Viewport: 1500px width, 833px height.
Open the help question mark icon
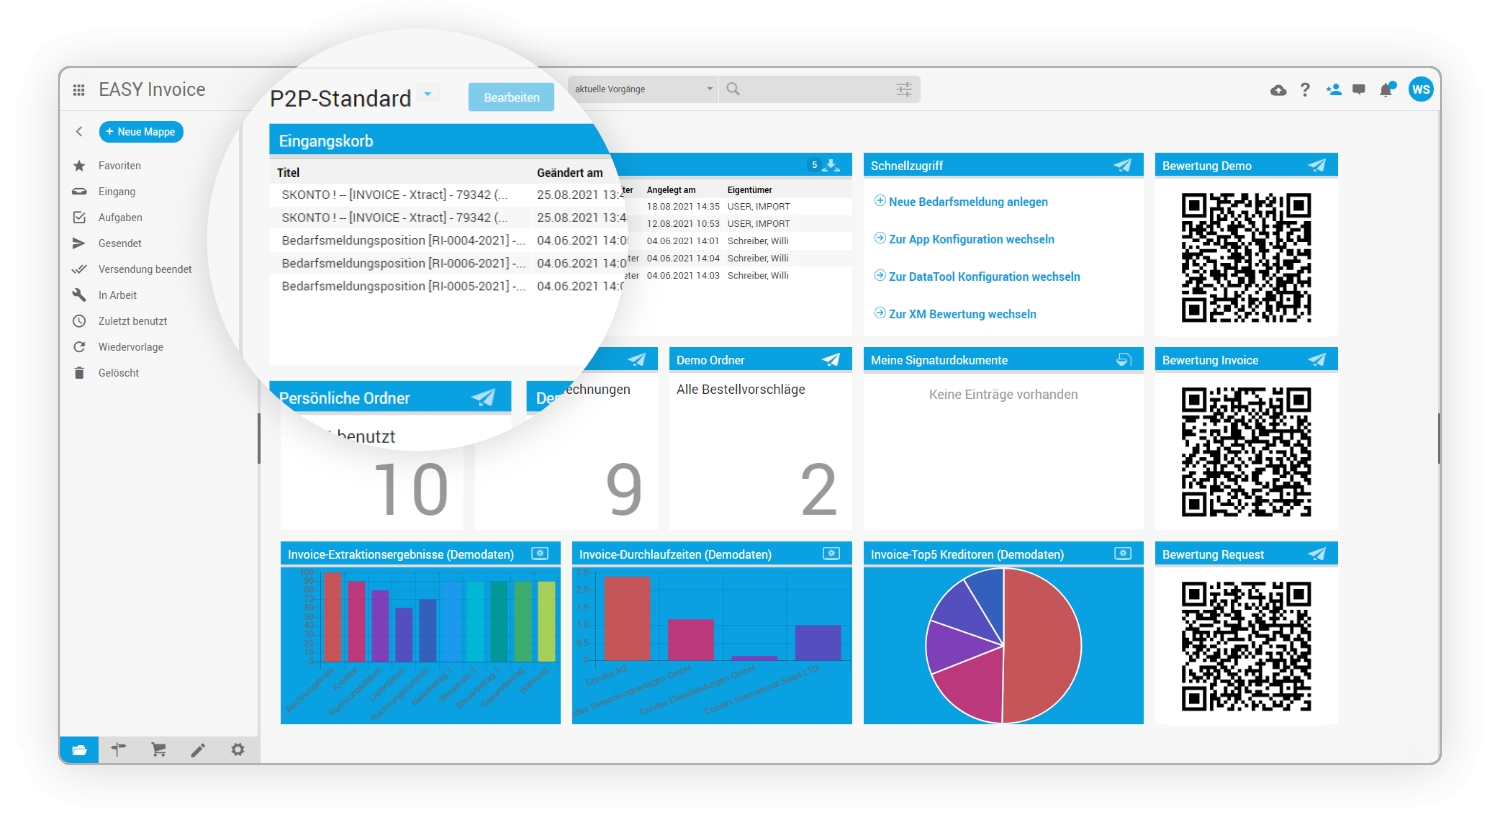(x=1305, y=90)
